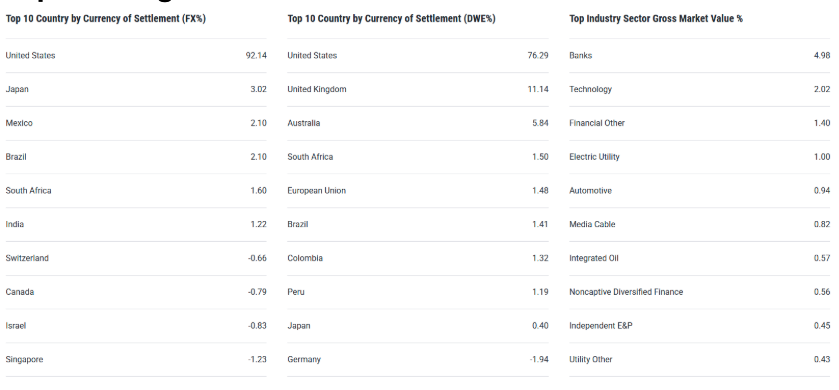Image resolution: width=839 pixels, height=390 pixels.
Task: Click the 1.19 value for Peru
Action: pos(540,292)
